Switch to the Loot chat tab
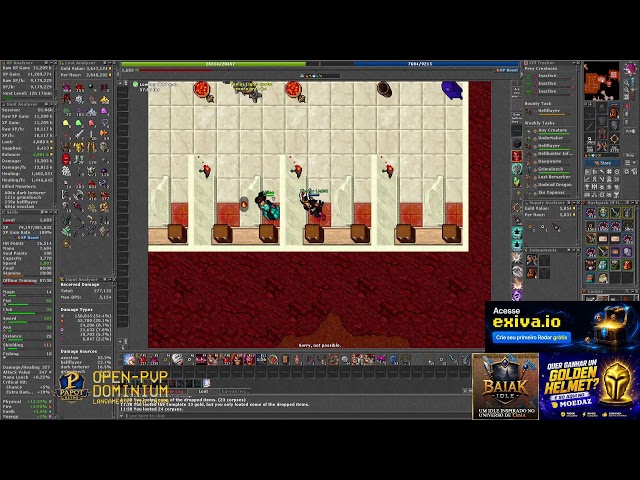This screenshot has height=480, width=640. pos(203,391)
